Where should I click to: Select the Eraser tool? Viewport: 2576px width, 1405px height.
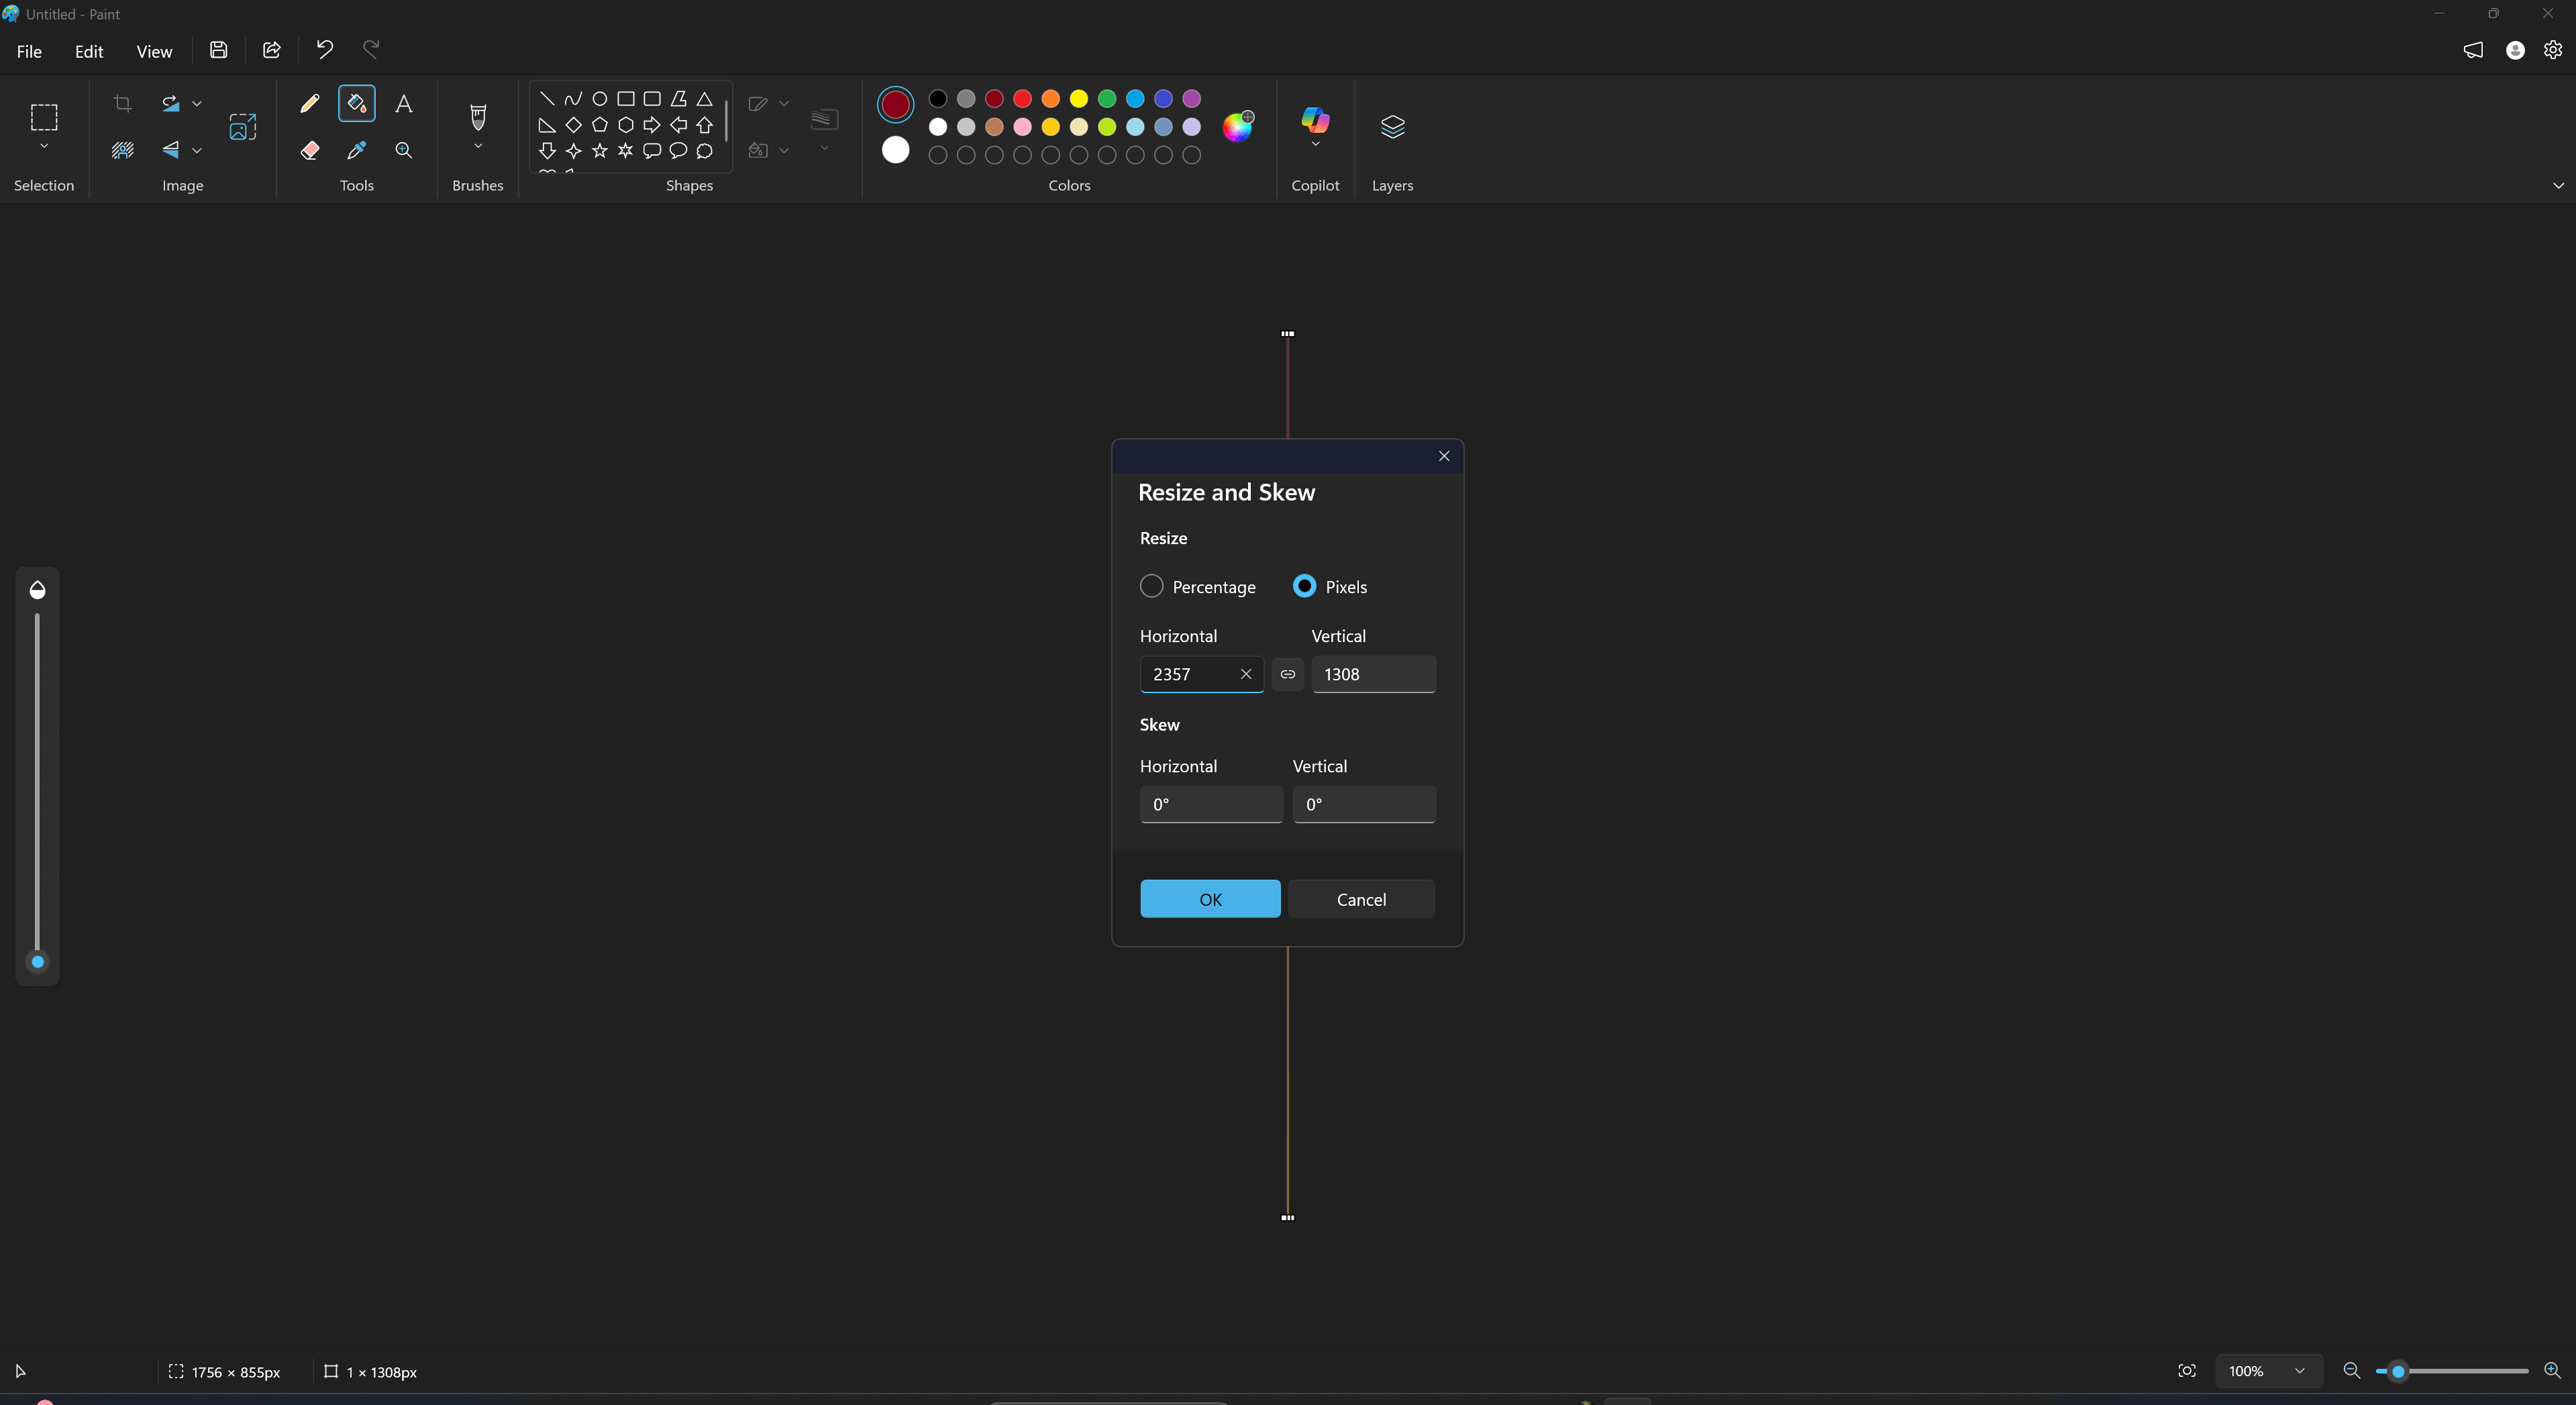tap(310, 151)
